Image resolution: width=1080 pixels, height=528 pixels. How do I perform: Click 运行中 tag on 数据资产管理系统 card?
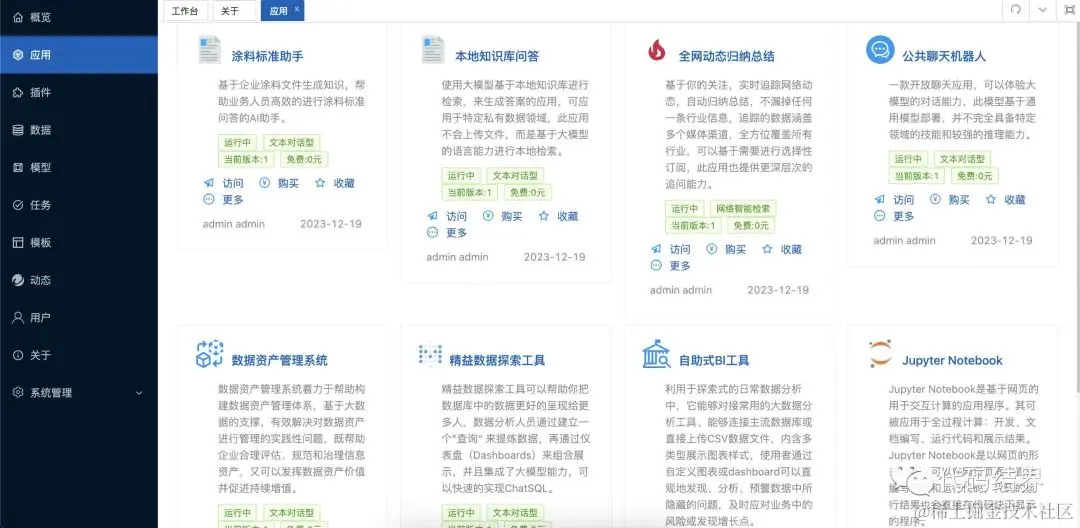pyautogui.click(x=238, y=513)
